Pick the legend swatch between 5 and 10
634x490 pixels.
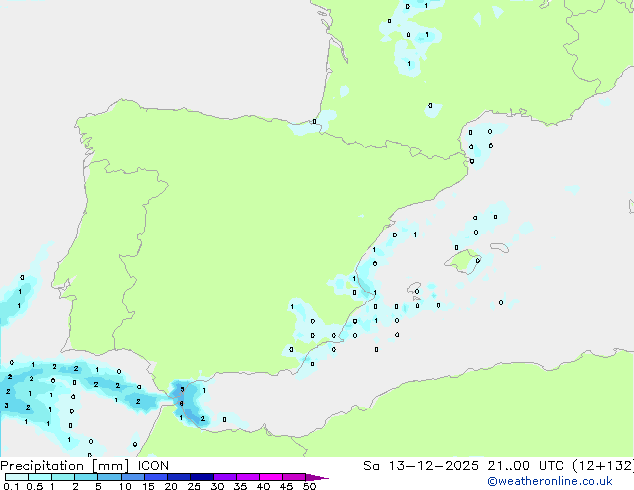click(x=109, y=477)
